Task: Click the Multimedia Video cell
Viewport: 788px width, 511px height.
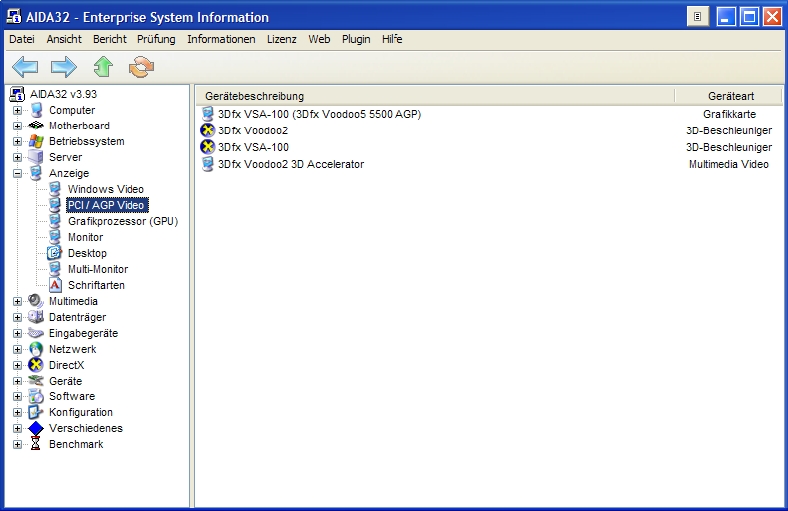Action: [729, 164]
